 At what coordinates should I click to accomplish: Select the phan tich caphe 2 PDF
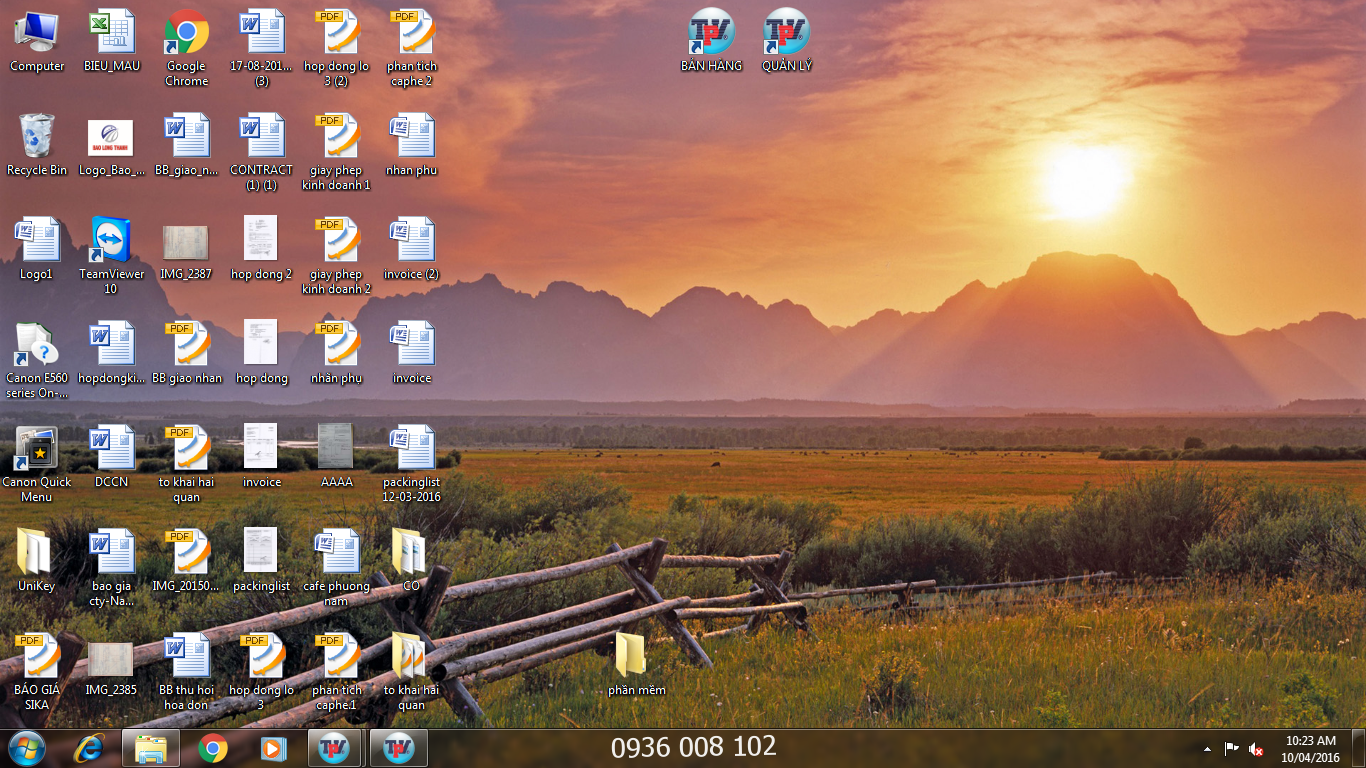412,48
